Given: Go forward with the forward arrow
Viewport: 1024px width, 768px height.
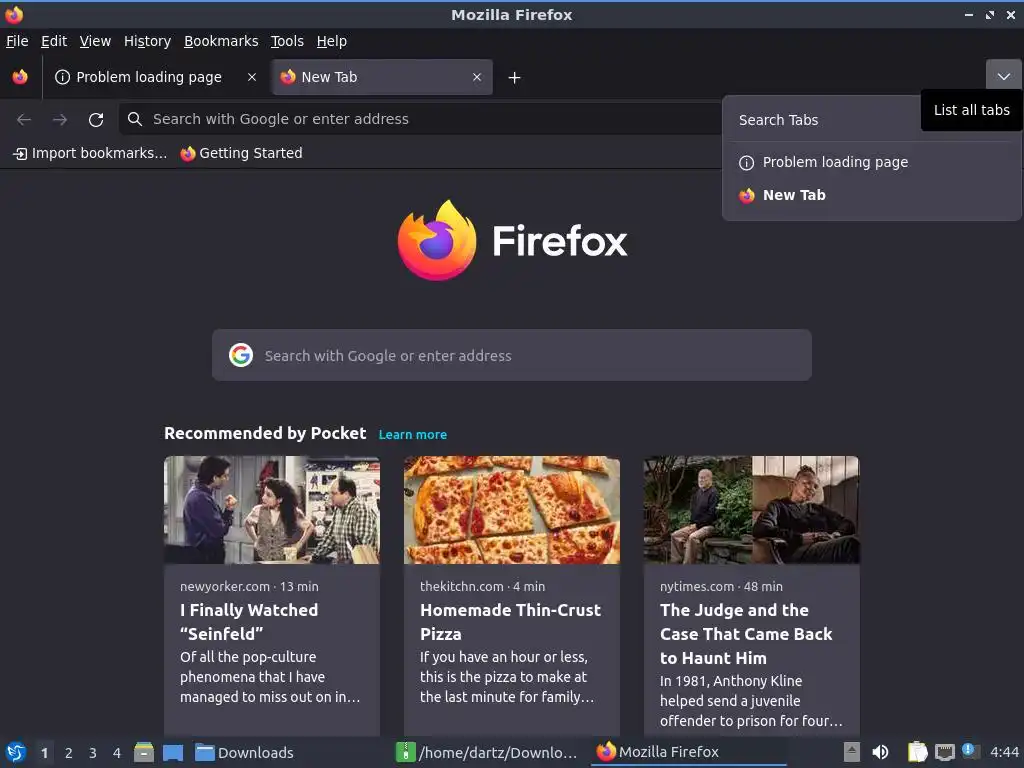Looking at the screenshot, I should coord(59,120).
